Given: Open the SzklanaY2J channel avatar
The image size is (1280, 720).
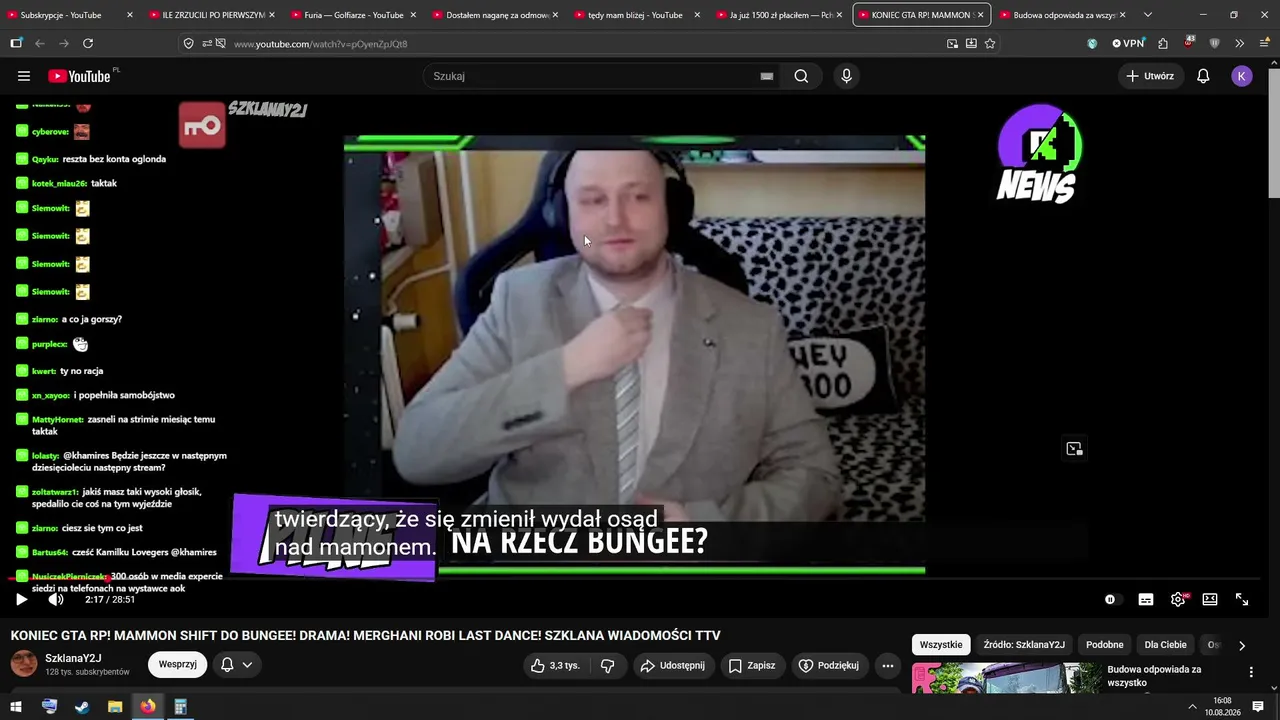Looking at the screenshot, I should [x=24, y=663].
